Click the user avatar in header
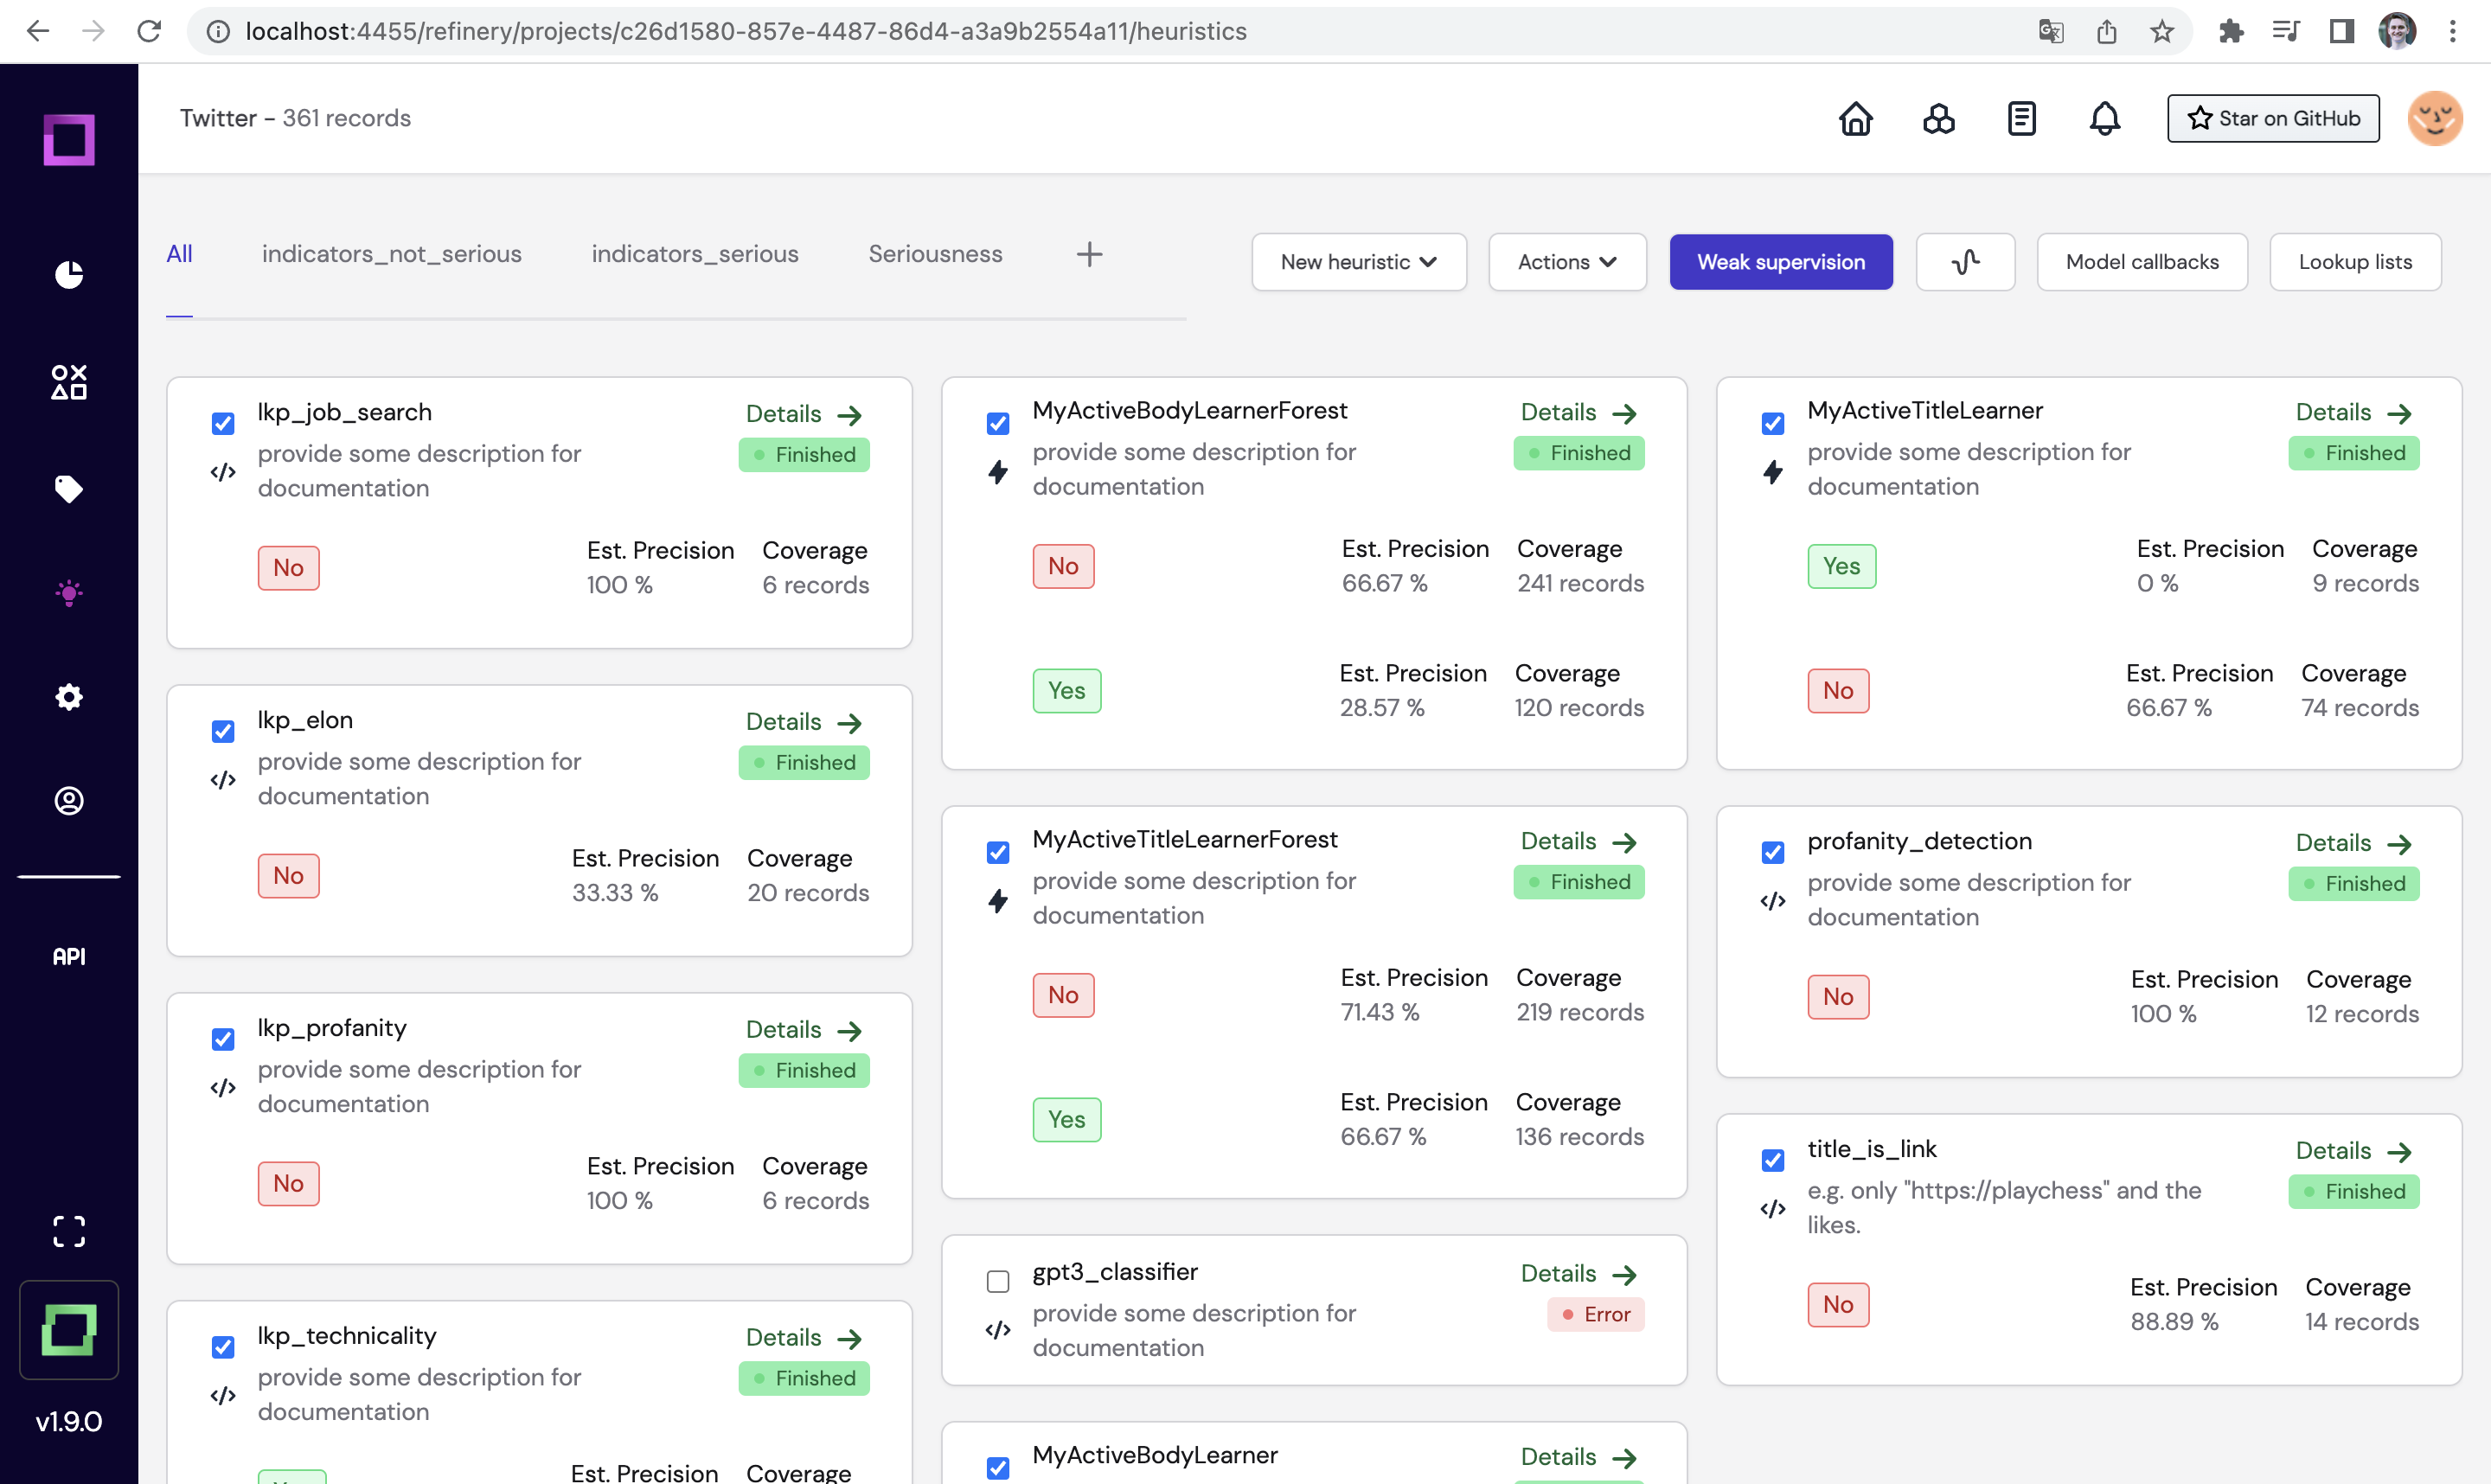 click(x=2434, y=119)
